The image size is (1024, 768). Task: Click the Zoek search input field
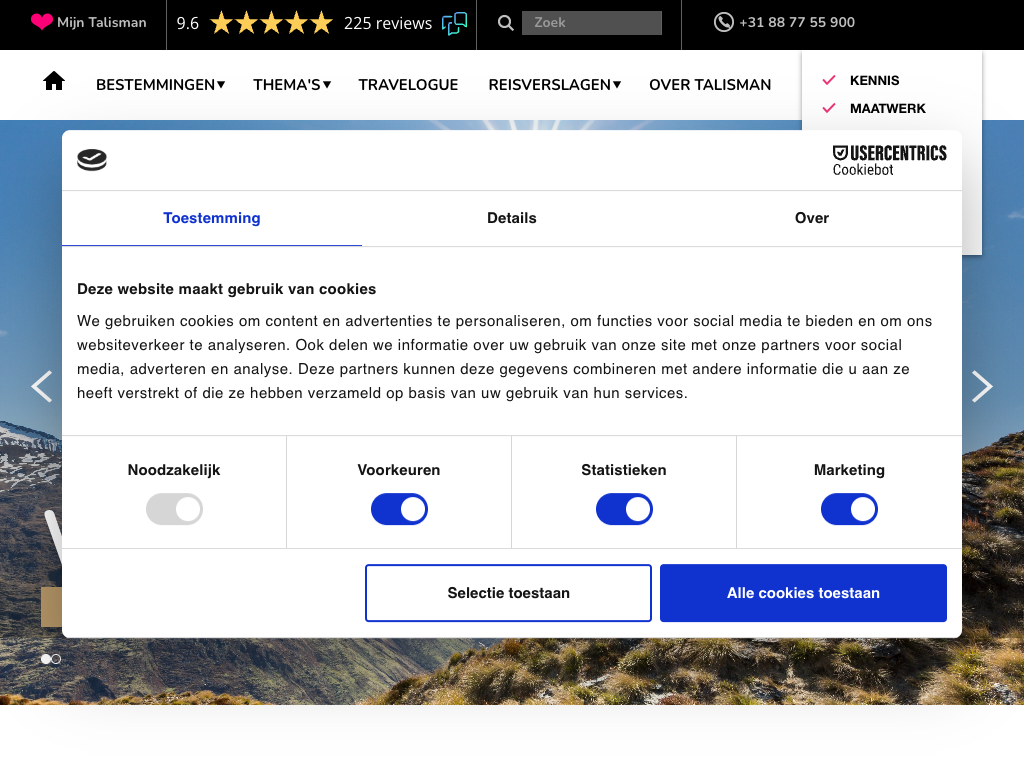coord(591,23)
